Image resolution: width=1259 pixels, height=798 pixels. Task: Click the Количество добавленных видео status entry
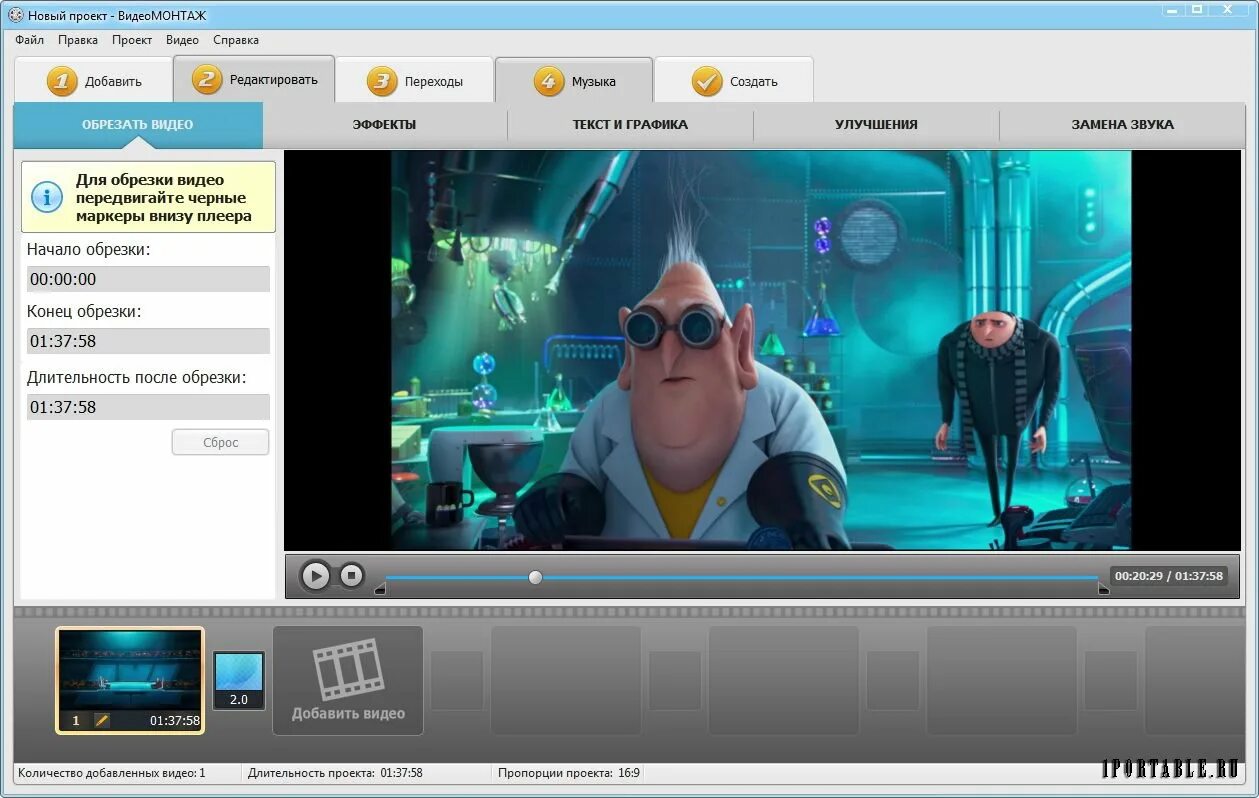[x=112, y=773]
